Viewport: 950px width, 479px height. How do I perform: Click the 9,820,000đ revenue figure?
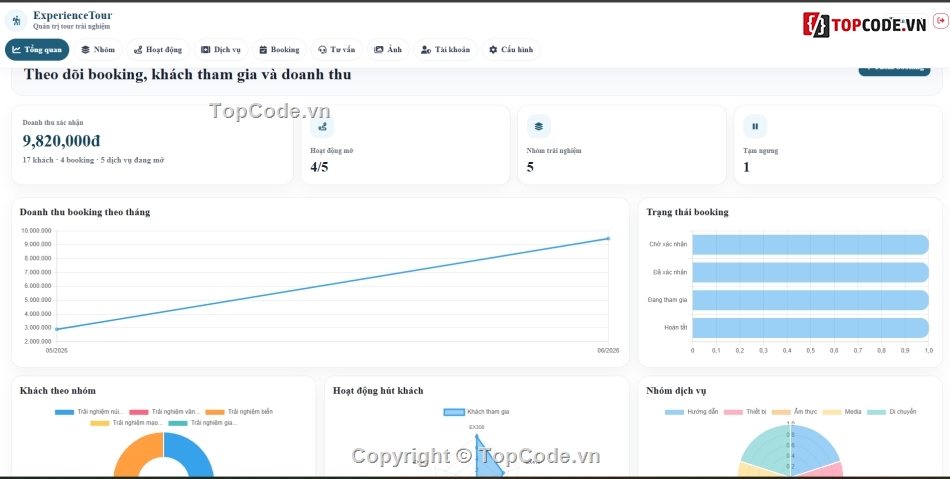pos(61,141)
